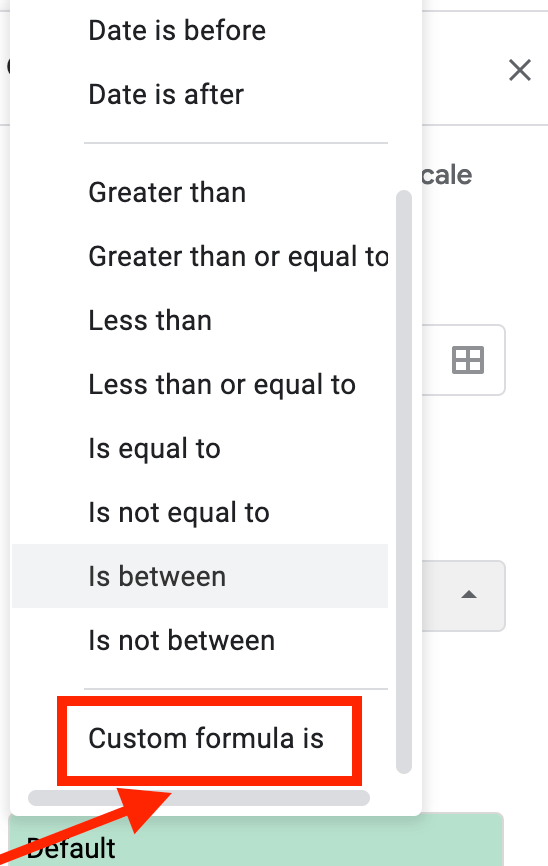Click the vertical scrollbar of the condition list
548x866 pixels.
click(x=404, y=482)
